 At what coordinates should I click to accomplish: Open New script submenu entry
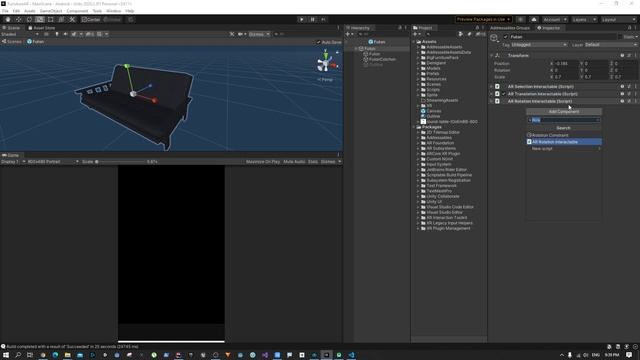click(564, 149)
